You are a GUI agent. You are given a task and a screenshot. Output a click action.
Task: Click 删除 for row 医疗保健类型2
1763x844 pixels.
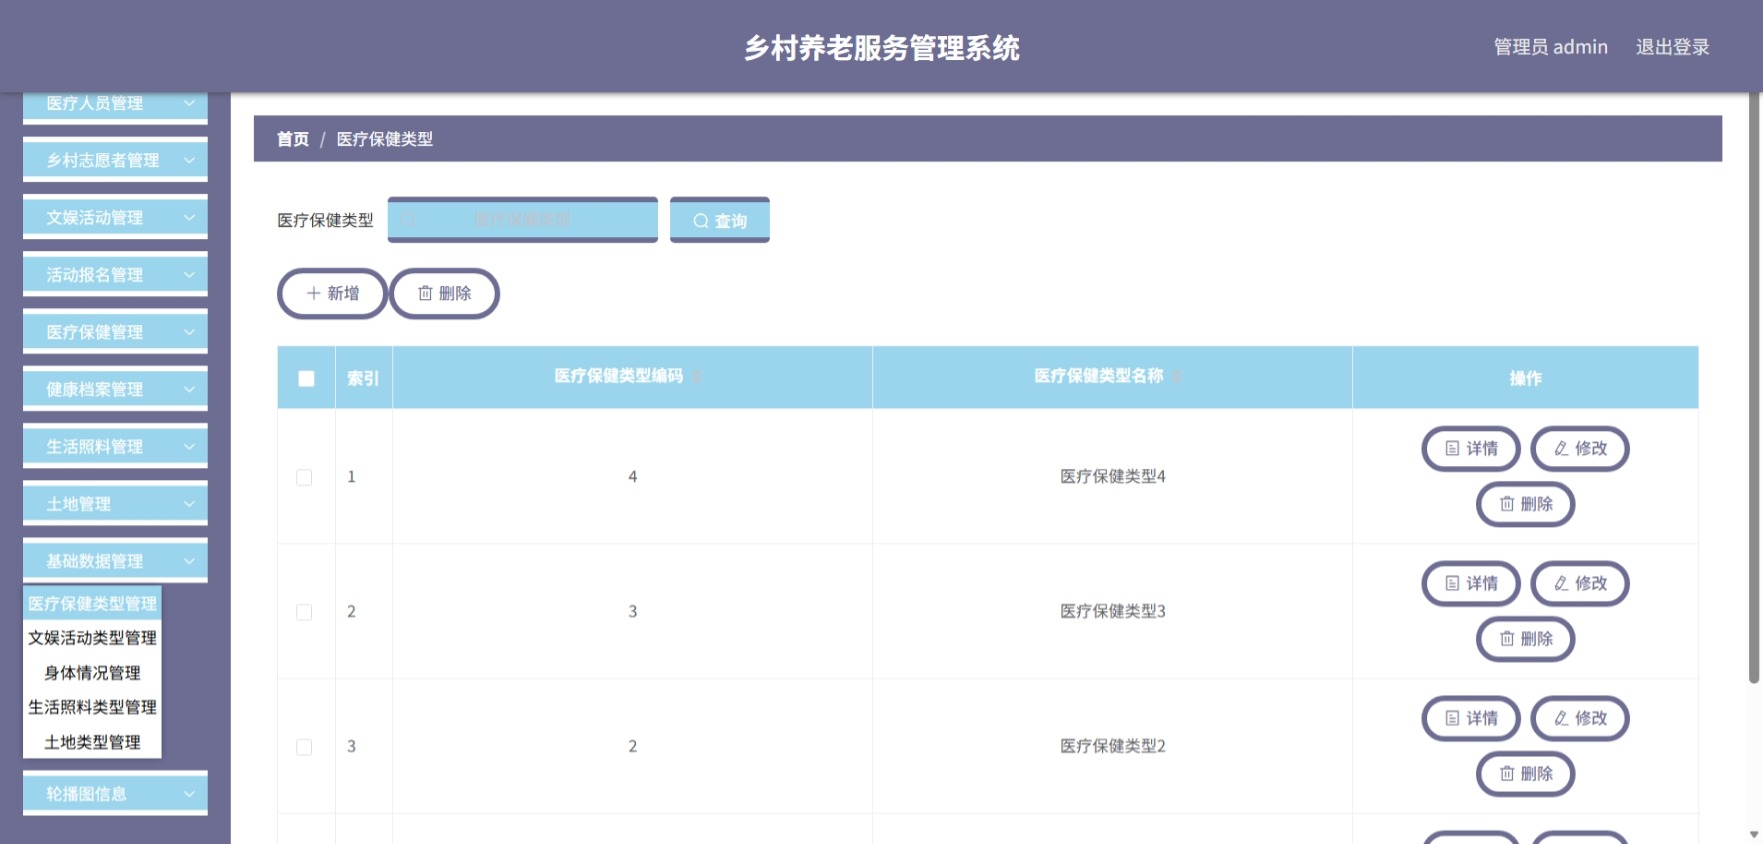pos(1526,774)
